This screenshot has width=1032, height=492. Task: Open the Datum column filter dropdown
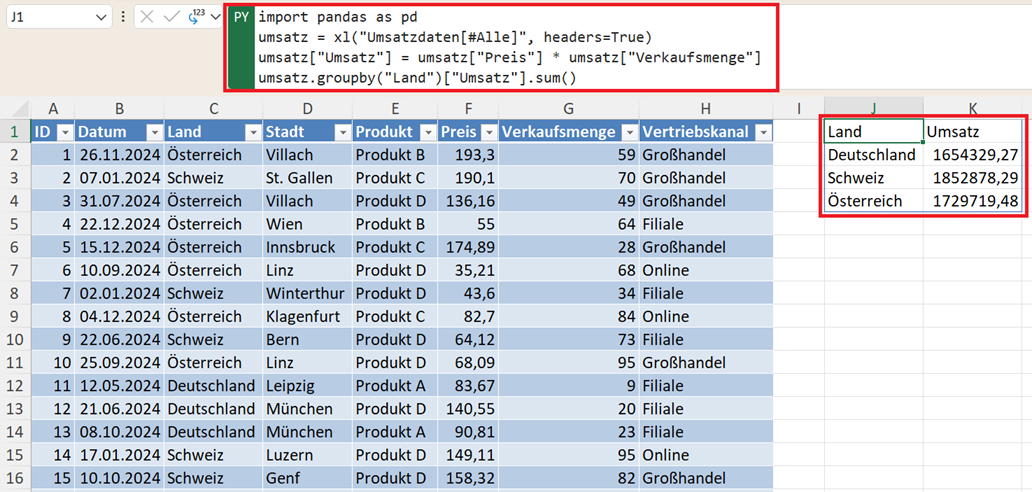(x=154, y=132)
